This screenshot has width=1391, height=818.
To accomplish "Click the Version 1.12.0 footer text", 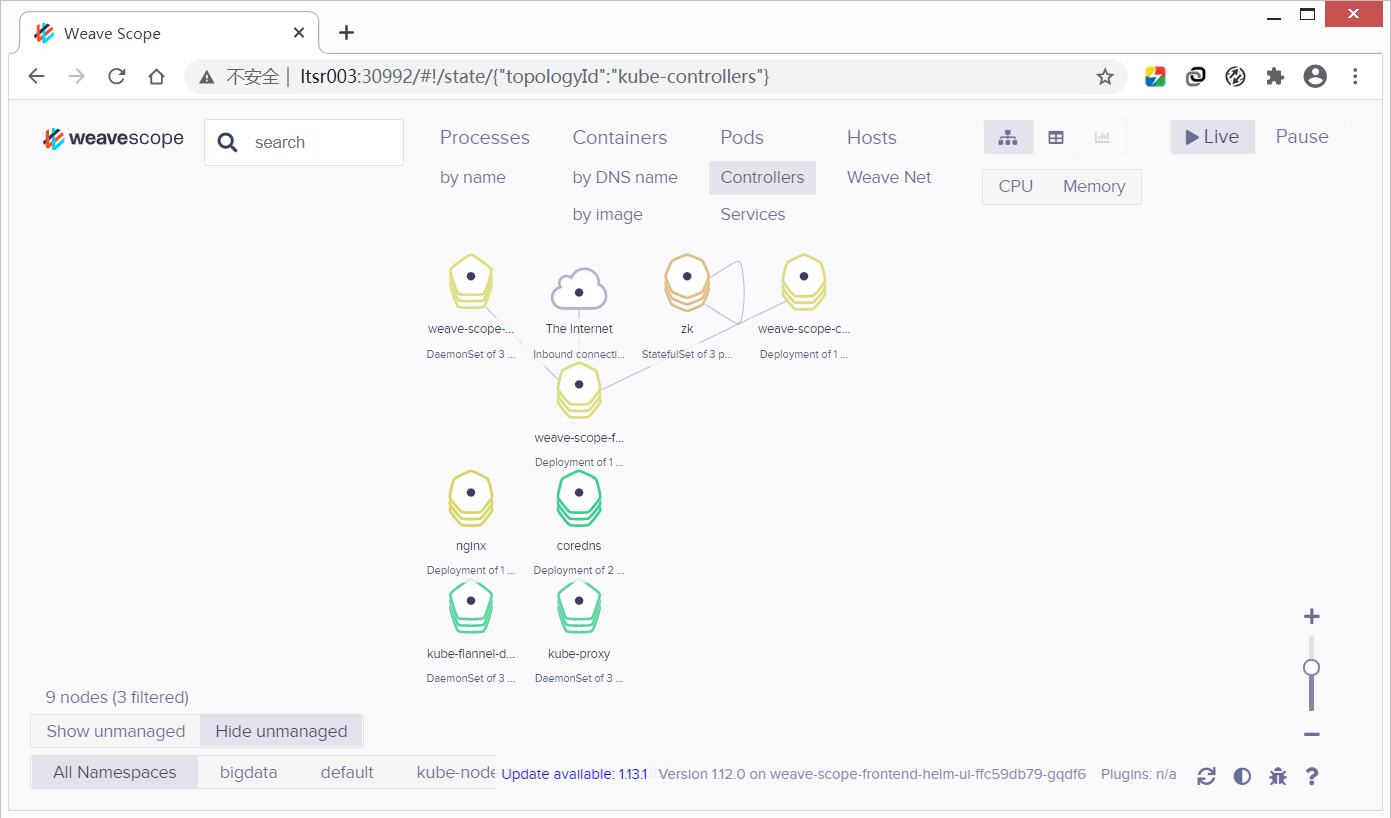I will (x=872, y=774).
